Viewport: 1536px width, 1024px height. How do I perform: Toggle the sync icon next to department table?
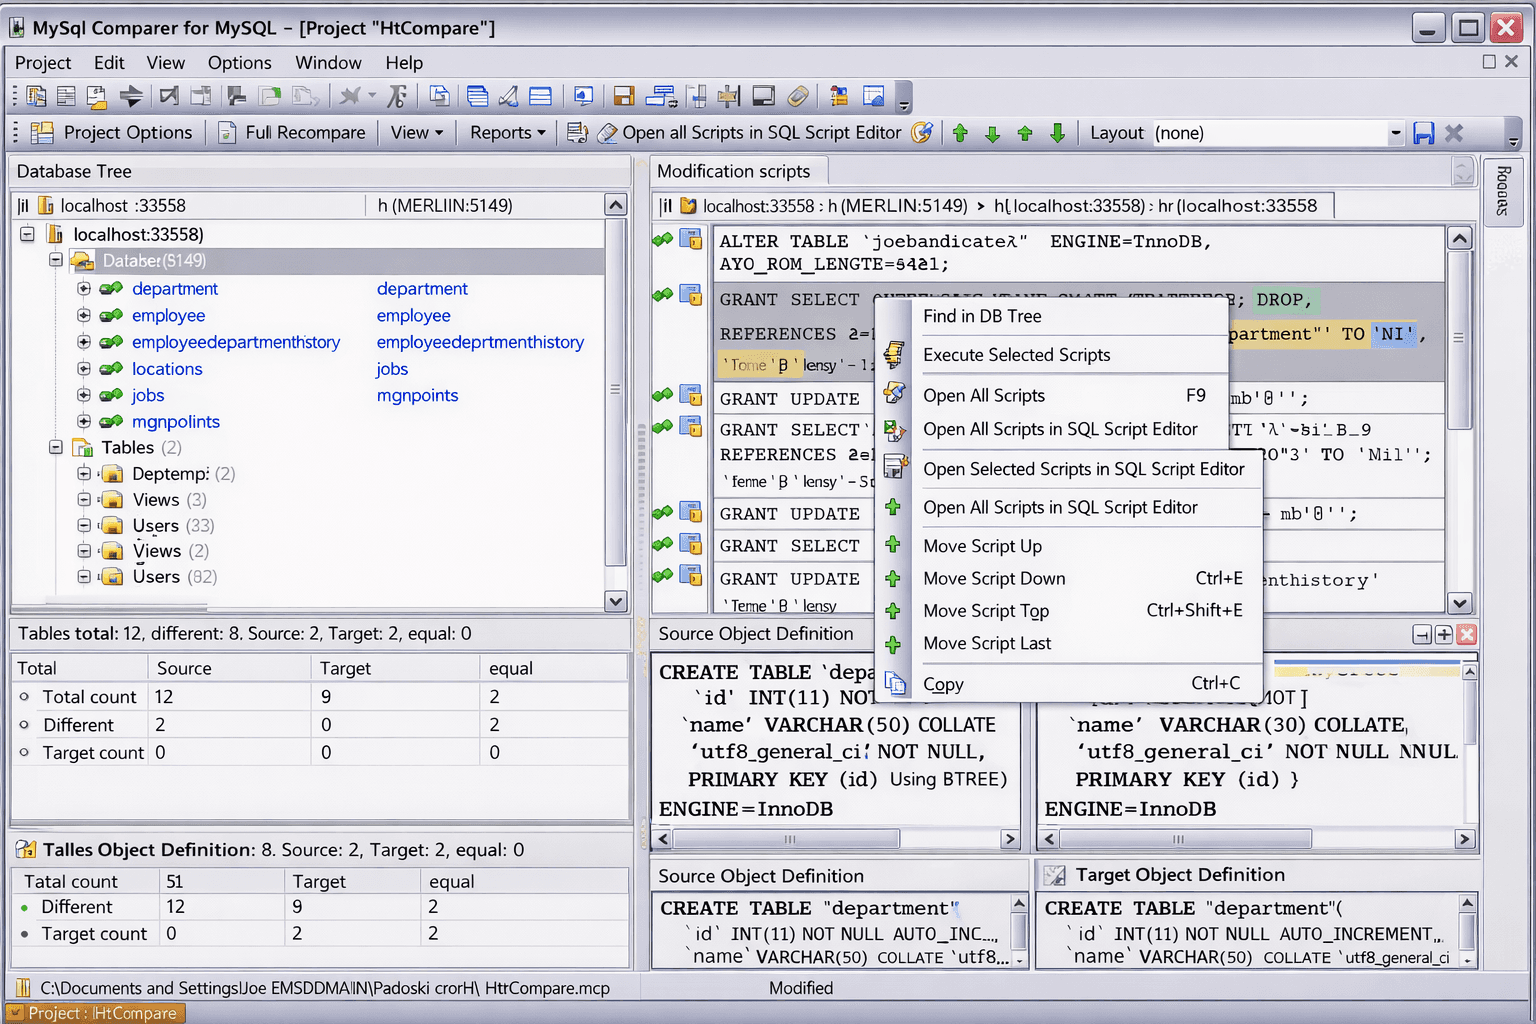pos(110,288)
